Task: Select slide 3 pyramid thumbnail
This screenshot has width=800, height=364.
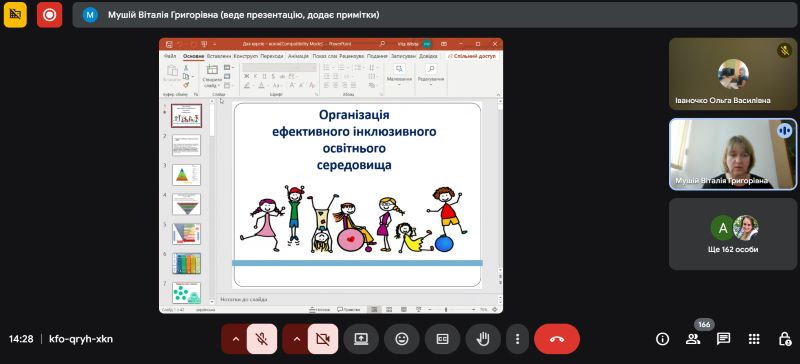Action: (186, 175)
